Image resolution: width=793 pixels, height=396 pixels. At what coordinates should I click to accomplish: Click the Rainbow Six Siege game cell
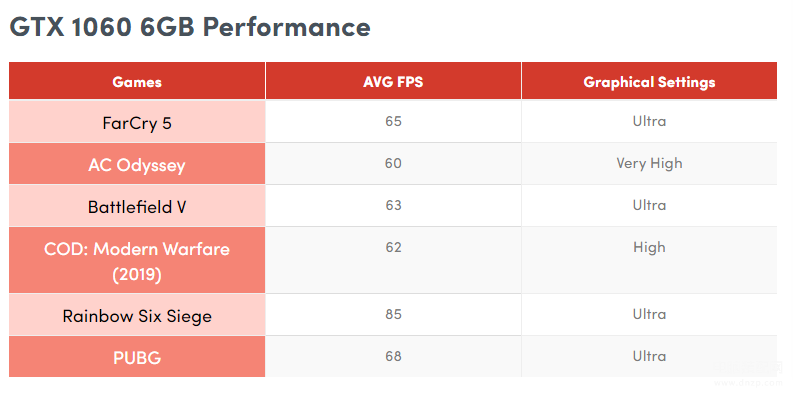(x=137, y=315)
